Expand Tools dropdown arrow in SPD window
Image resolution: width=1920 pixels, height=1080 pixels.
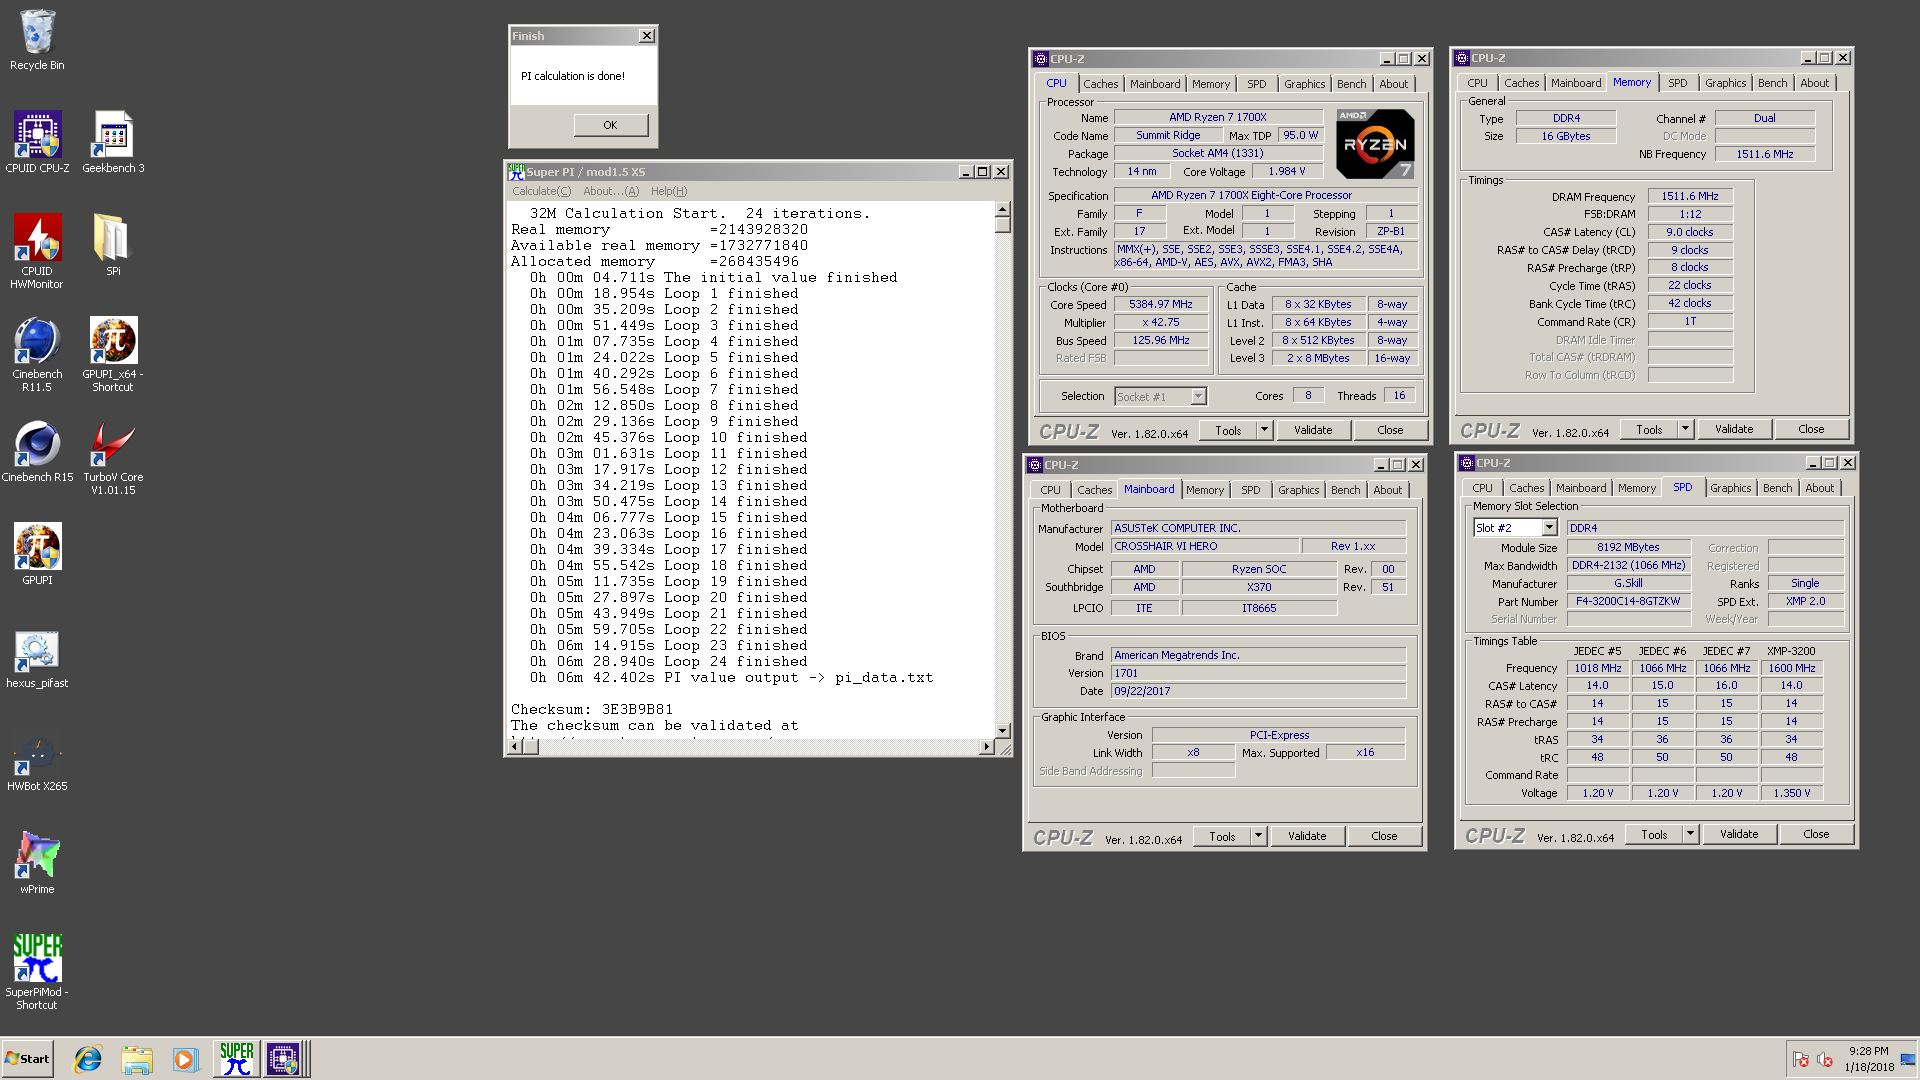coord(1690,834)
